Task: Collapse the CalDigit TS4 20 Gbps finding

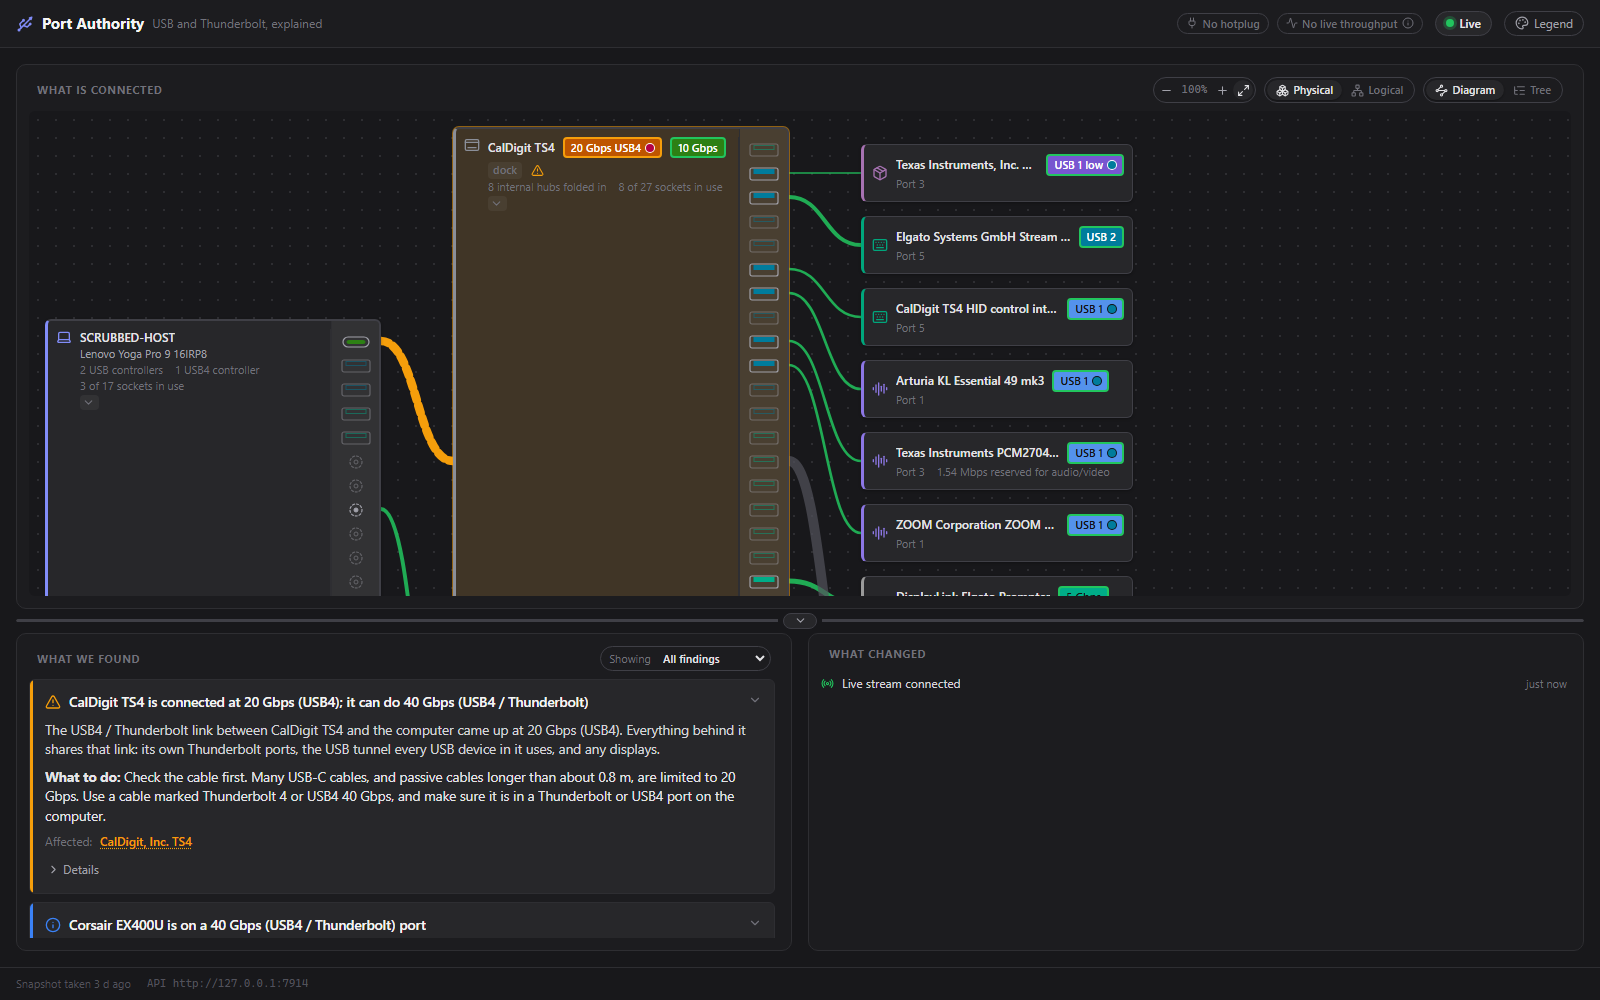Action: tap(755, 700)
